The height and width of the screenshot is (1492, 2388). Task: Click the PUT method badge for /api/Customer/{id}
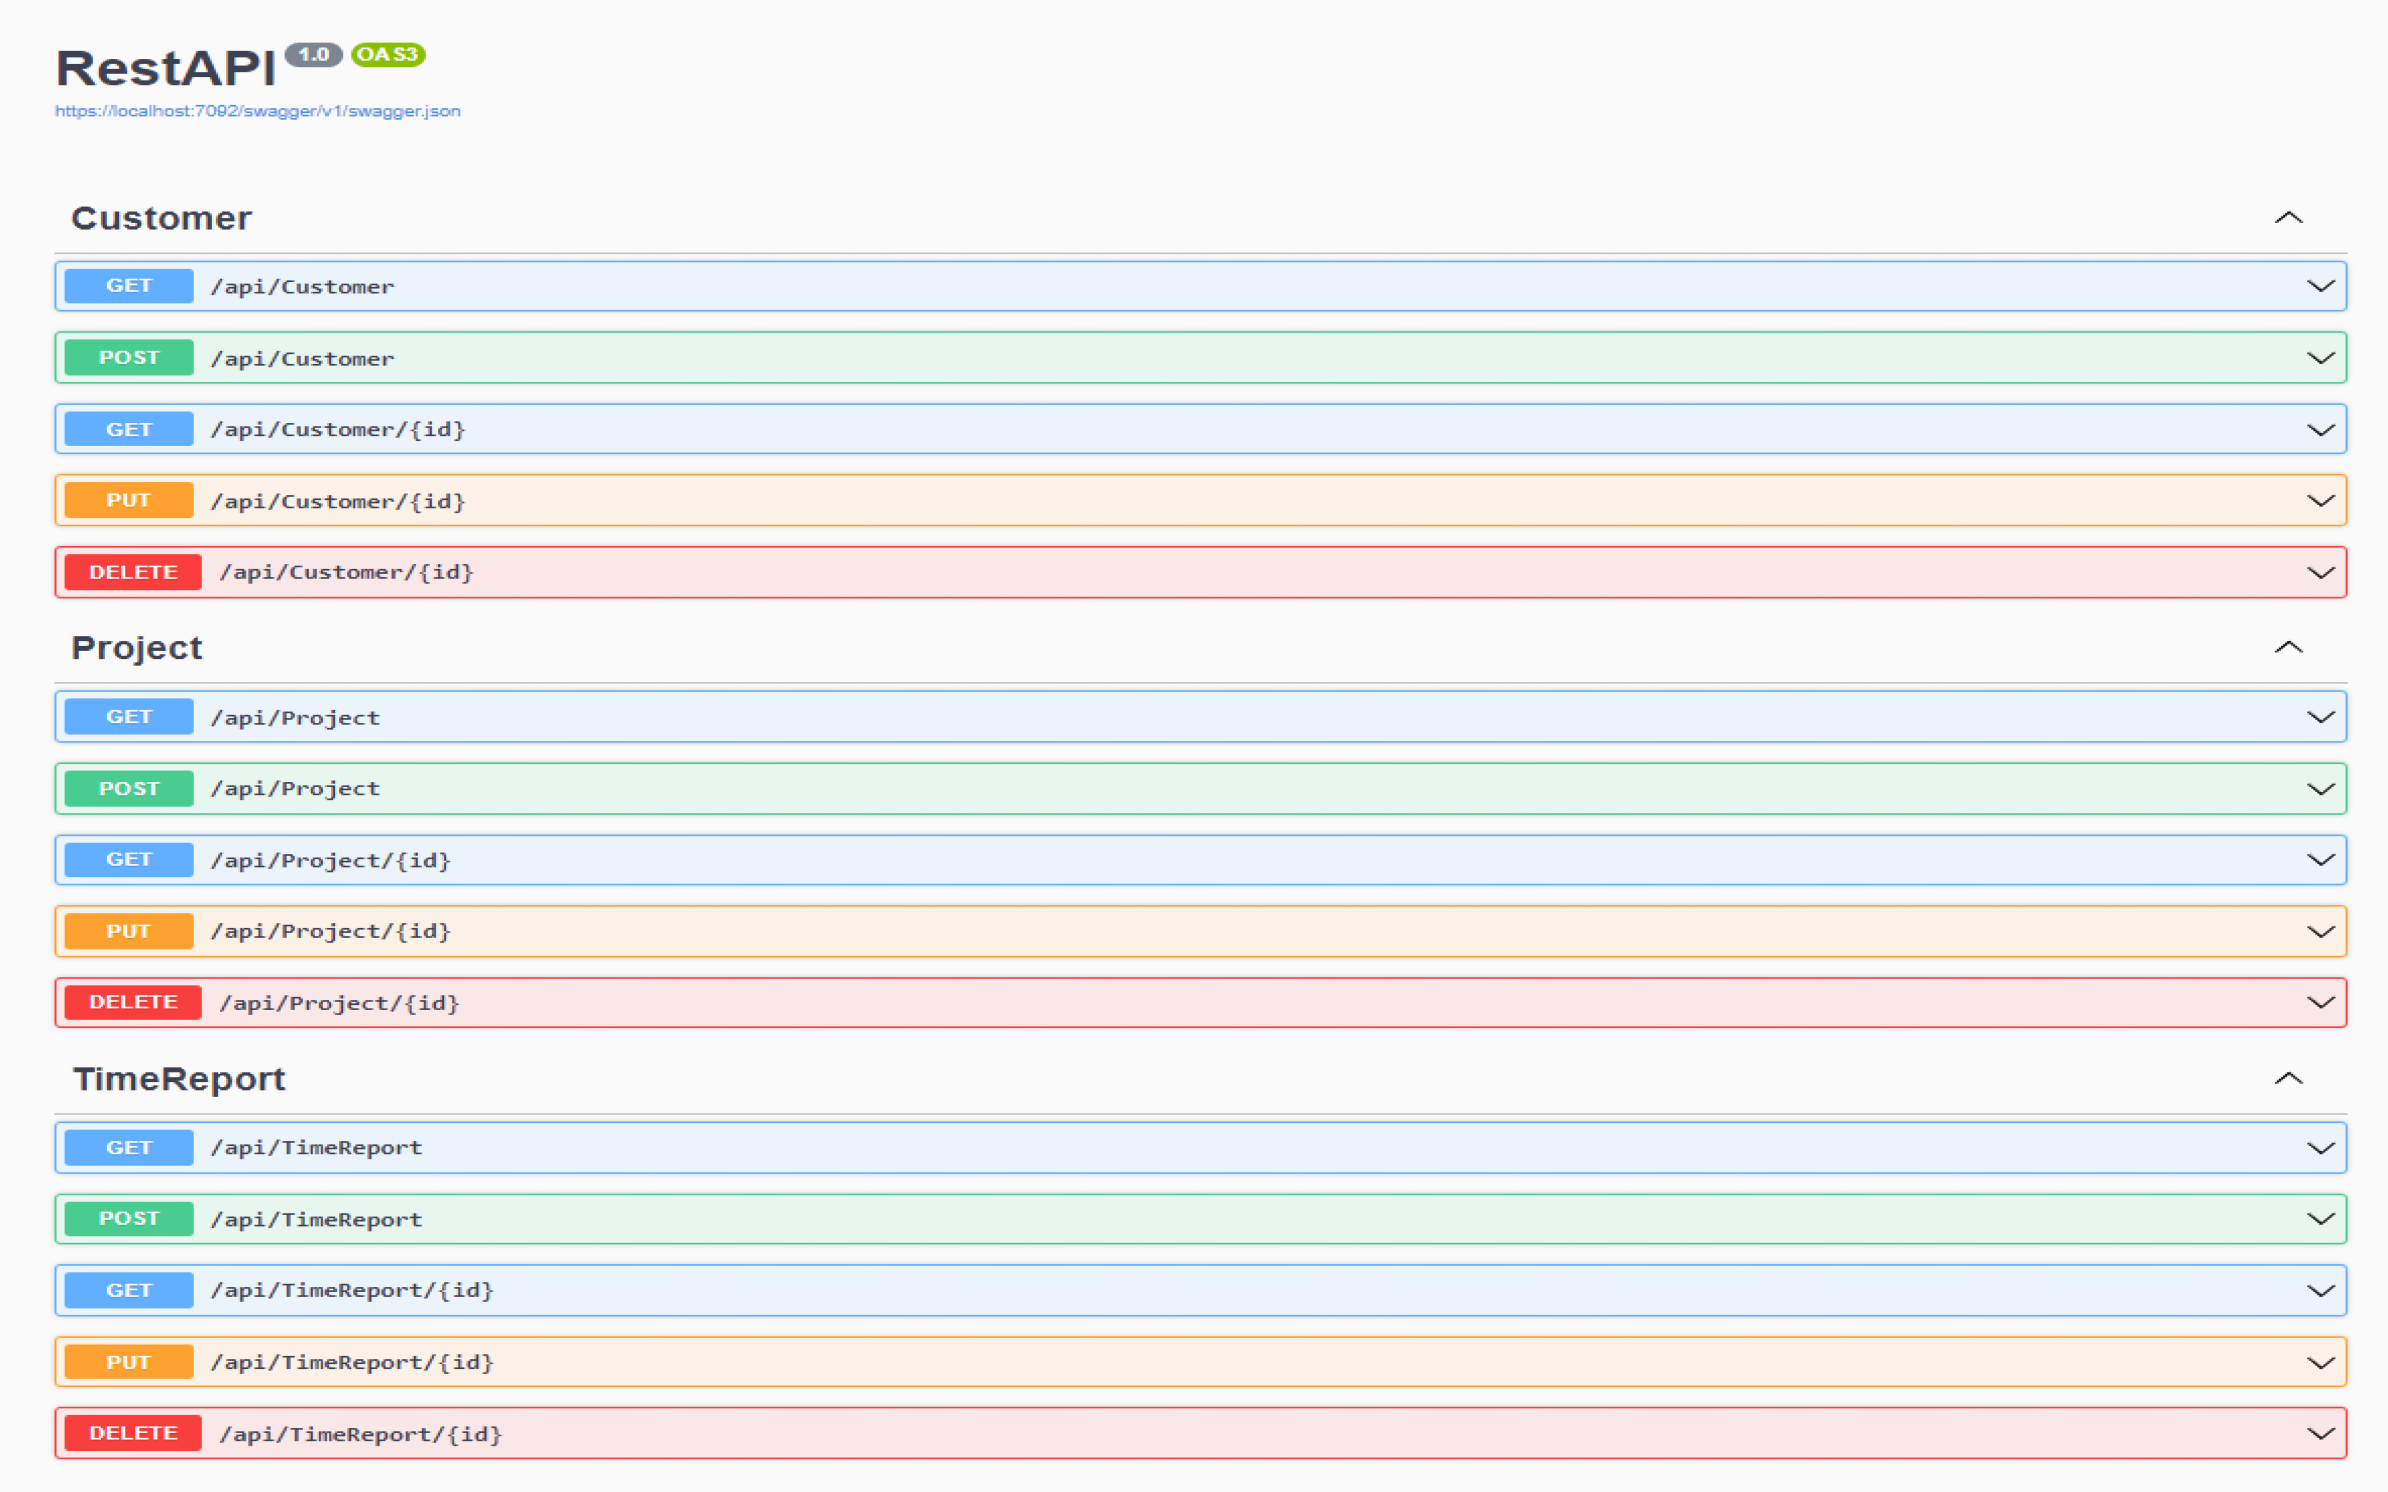[x=129, y=501]
